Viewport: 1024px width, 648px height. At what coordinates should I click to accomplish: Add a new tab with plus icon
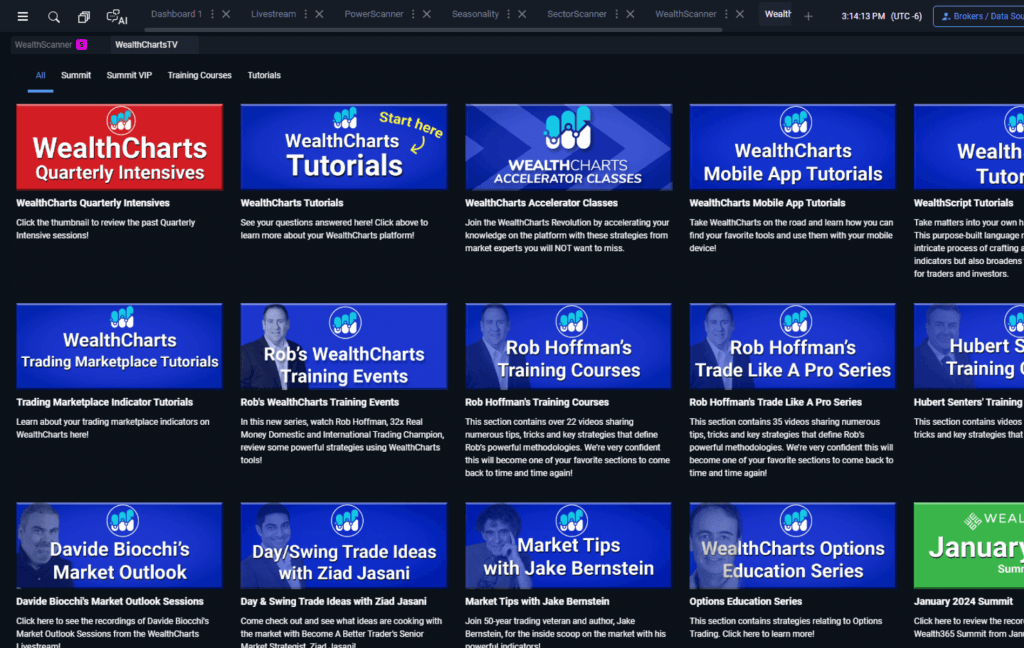808,16
